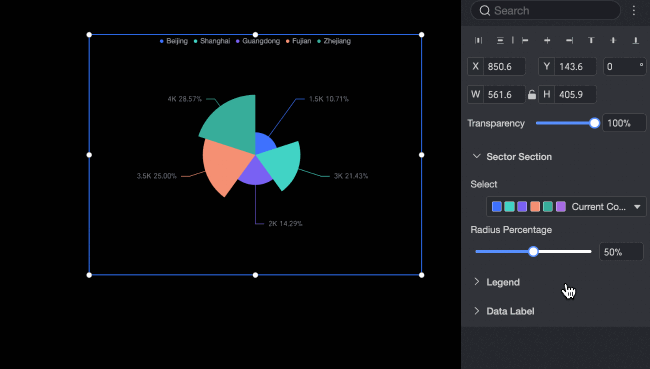Click the Radius Percentage 50% value field
The height and width of the screenshot is (369, 650).
pyautogui.click(x=621, y=252)
